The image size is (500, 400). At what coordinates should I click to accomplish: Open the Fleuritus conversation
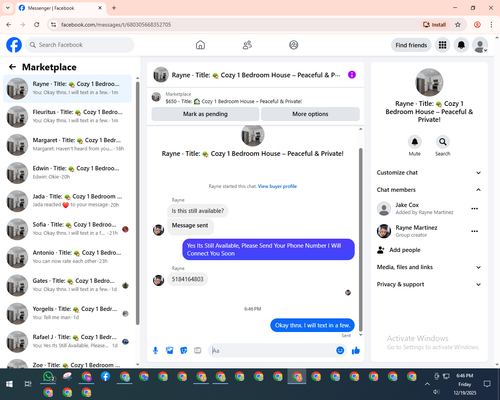68,117
